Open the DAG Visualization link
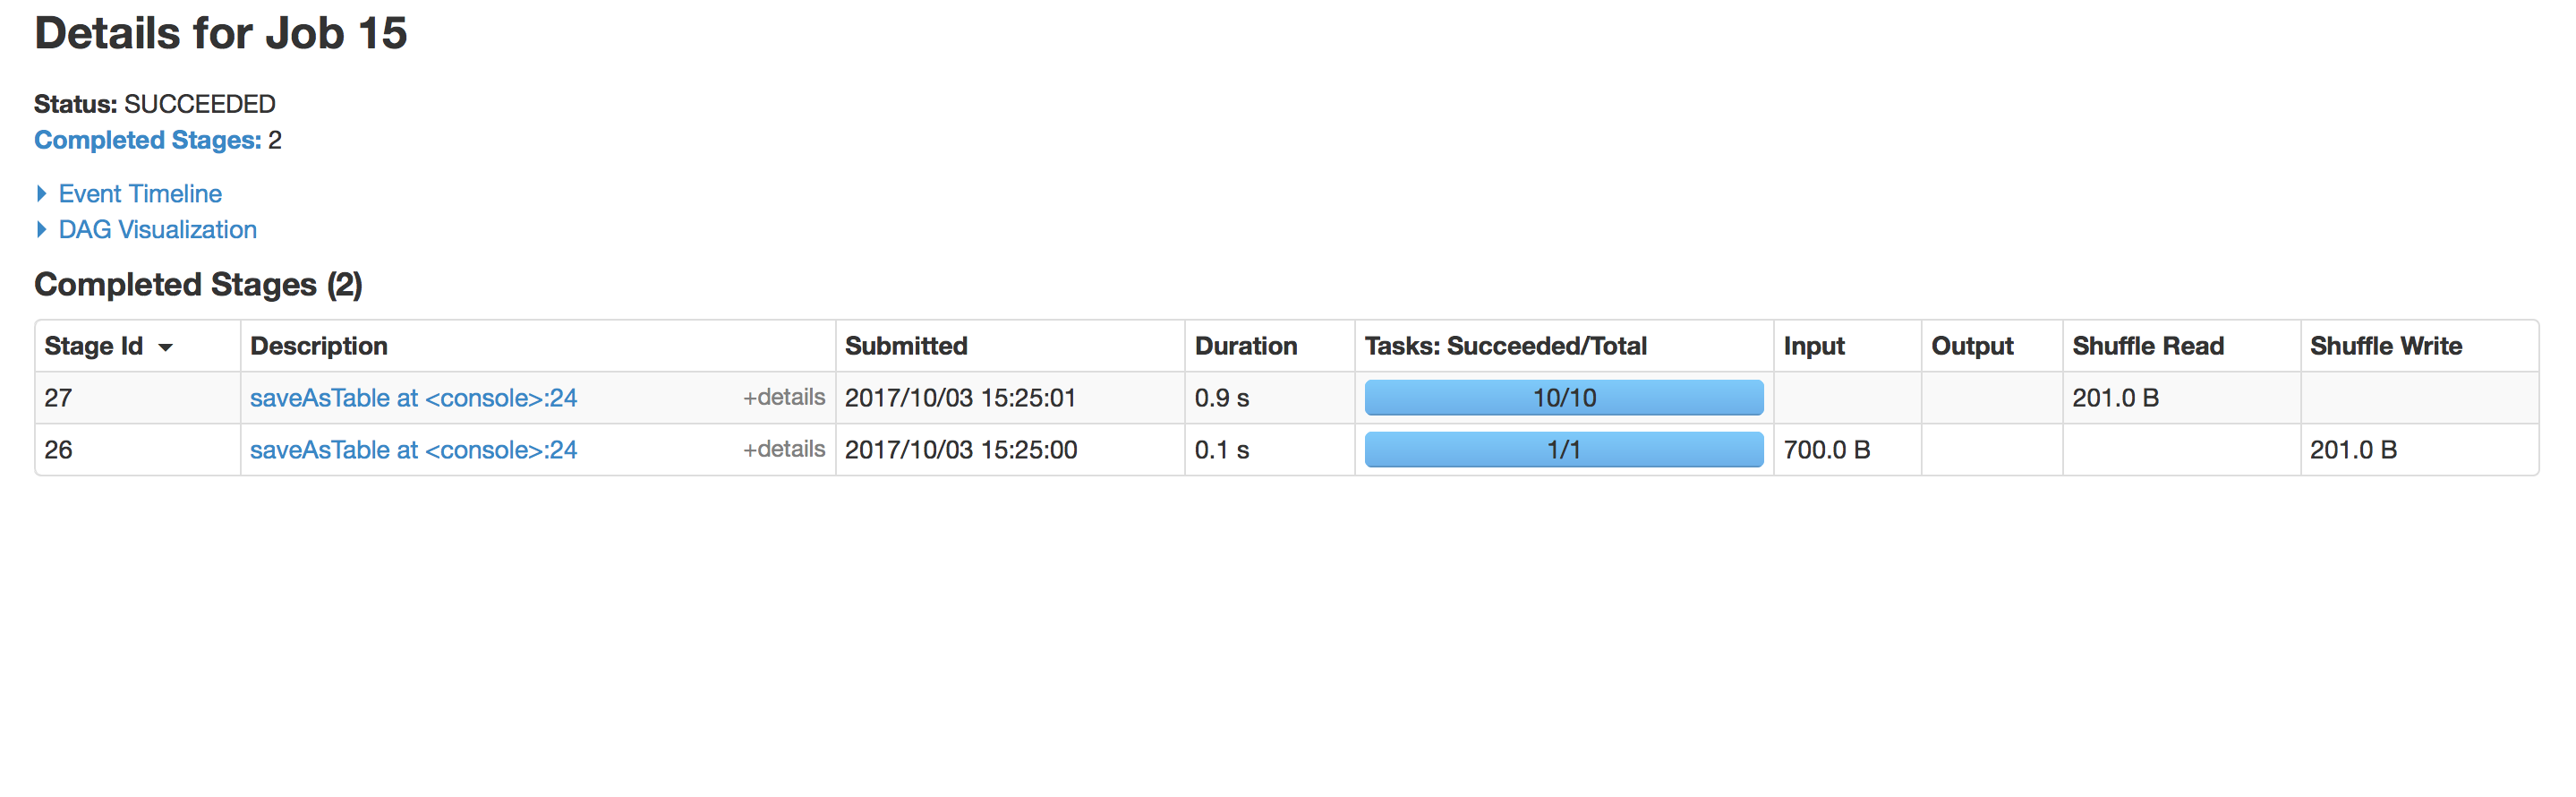This screenshot has height=797, width=2576. 157,229
